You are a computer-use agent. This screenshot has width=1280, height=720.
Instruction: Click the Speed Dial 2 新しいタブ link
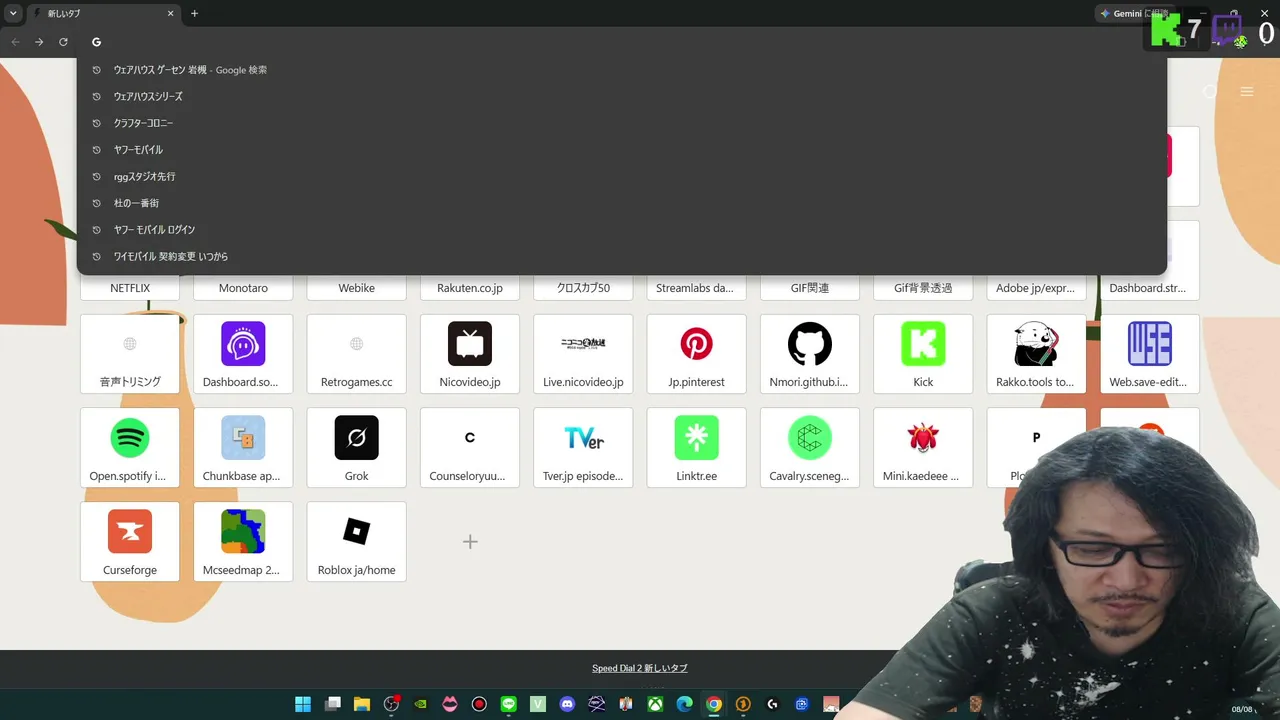(x=640, y=668)
